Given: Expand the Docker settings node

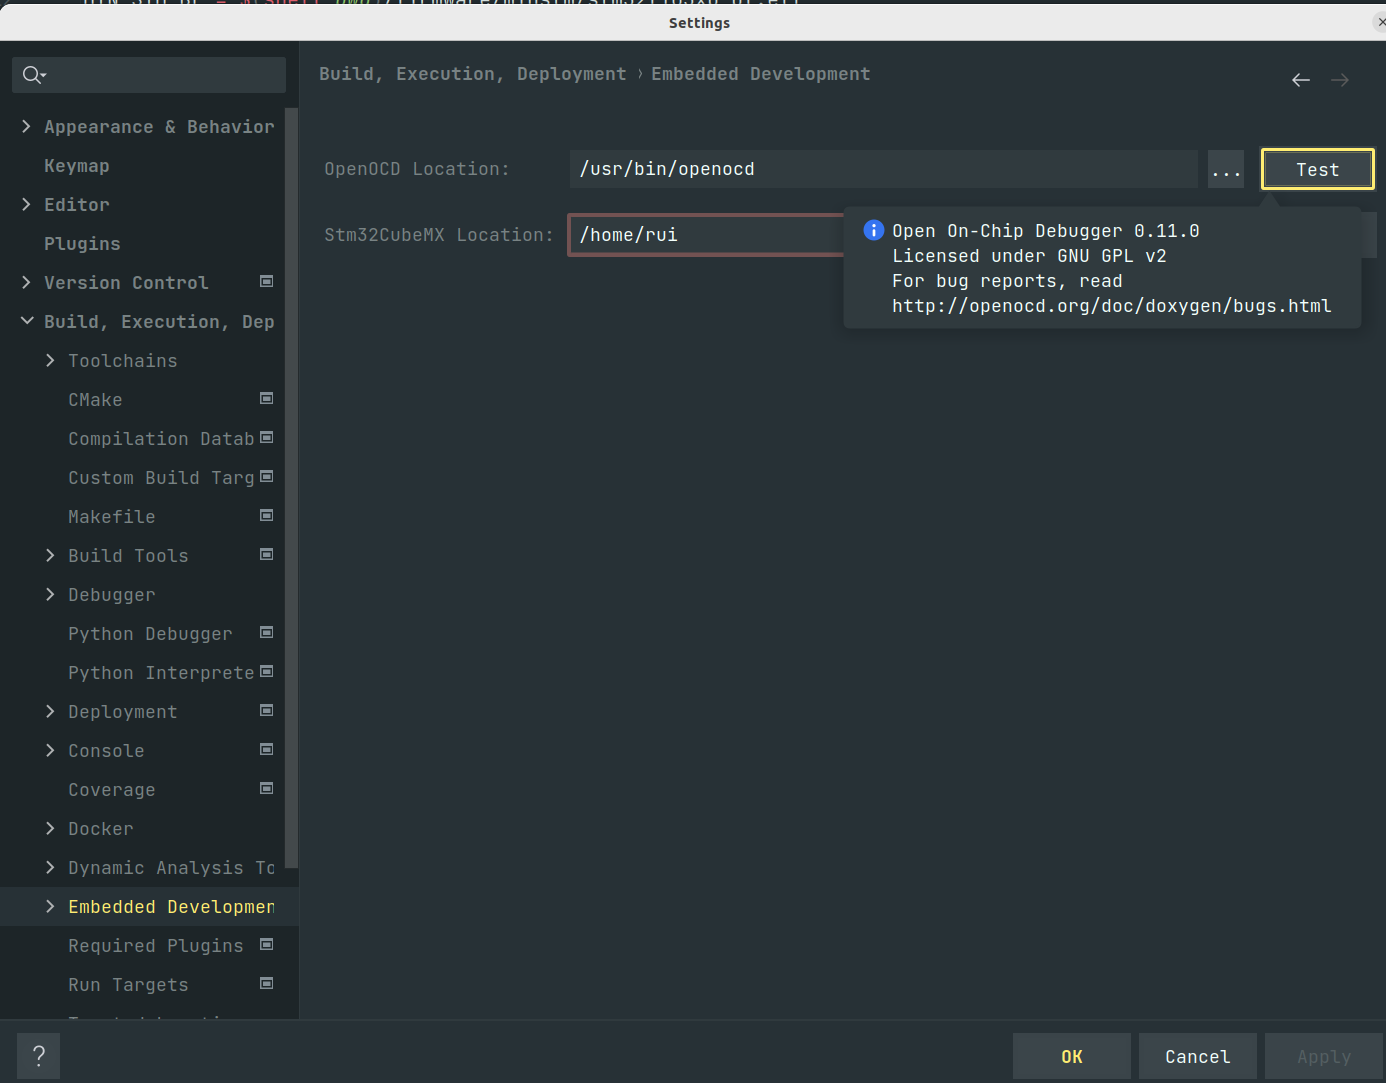Looking at the screenshot, I should [51, 828].
